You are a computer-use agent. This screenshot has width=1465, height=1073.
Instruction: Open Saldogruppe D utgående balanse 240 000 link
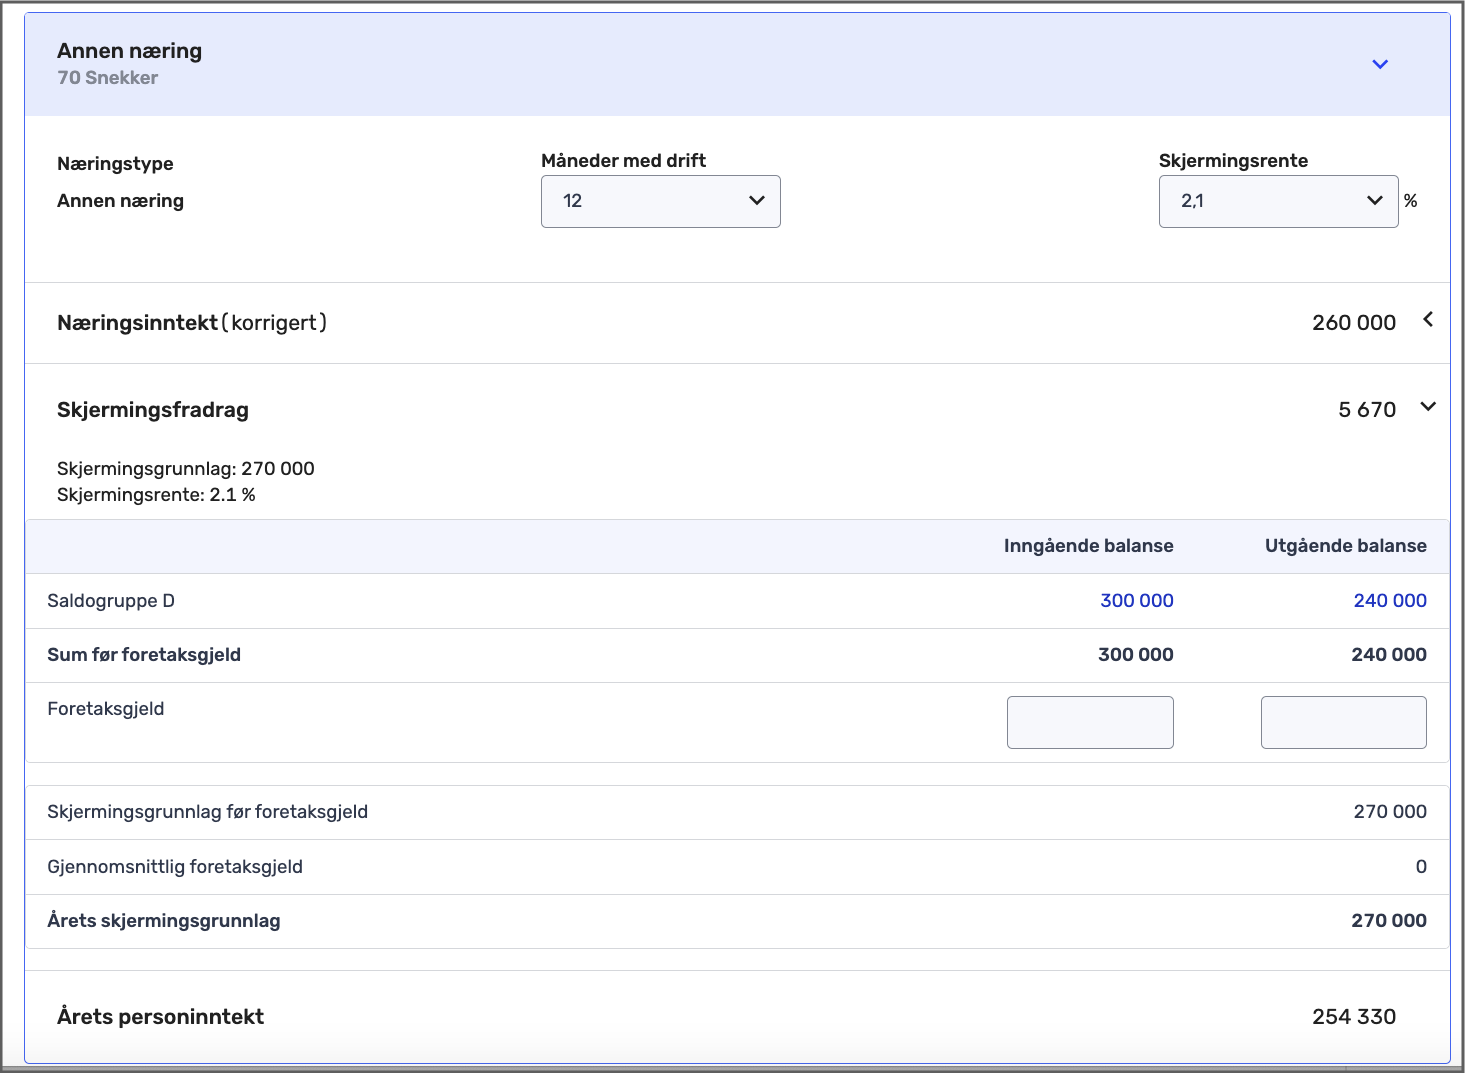coord(1389,601)
